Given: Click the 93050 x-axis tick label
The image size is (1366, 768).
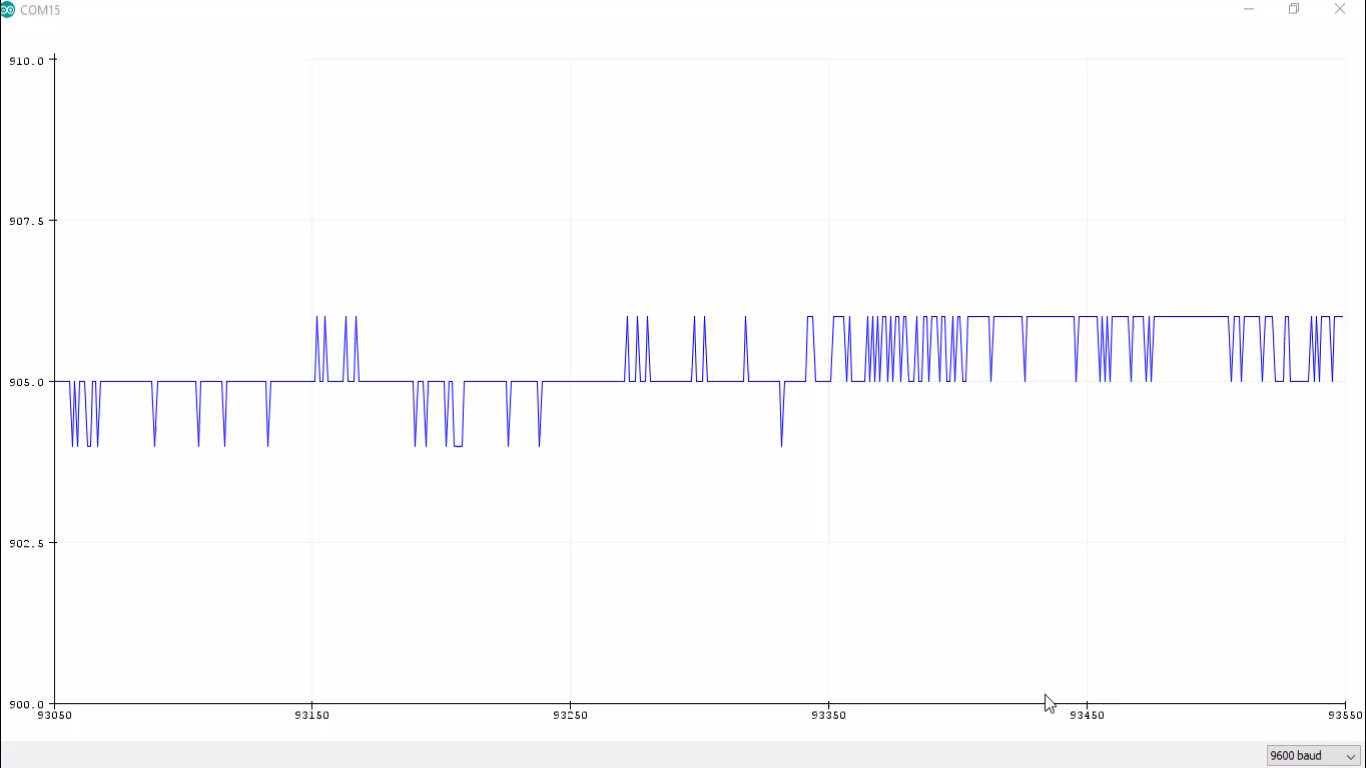Looking at the screenshot, I should click(x=54, y=715).
